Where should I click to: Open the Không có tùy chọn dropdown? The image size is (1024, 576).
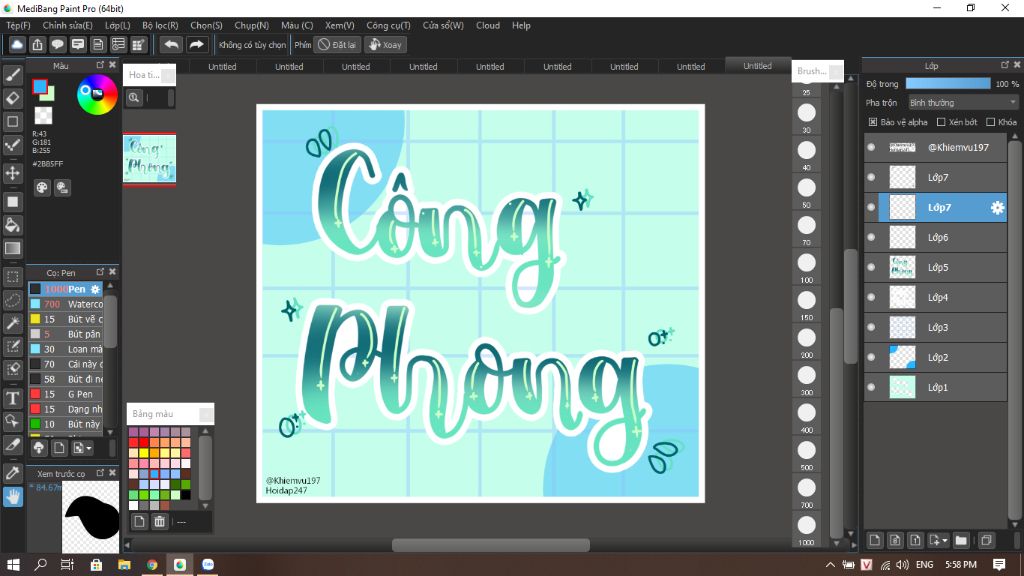(252, 44)
